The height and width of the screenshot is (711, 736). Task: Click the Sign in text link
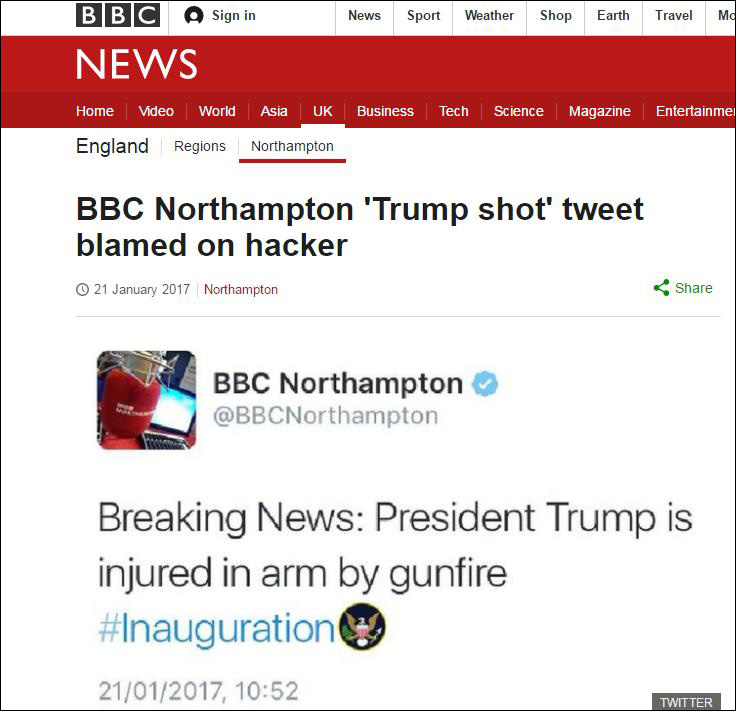[234, 15]
